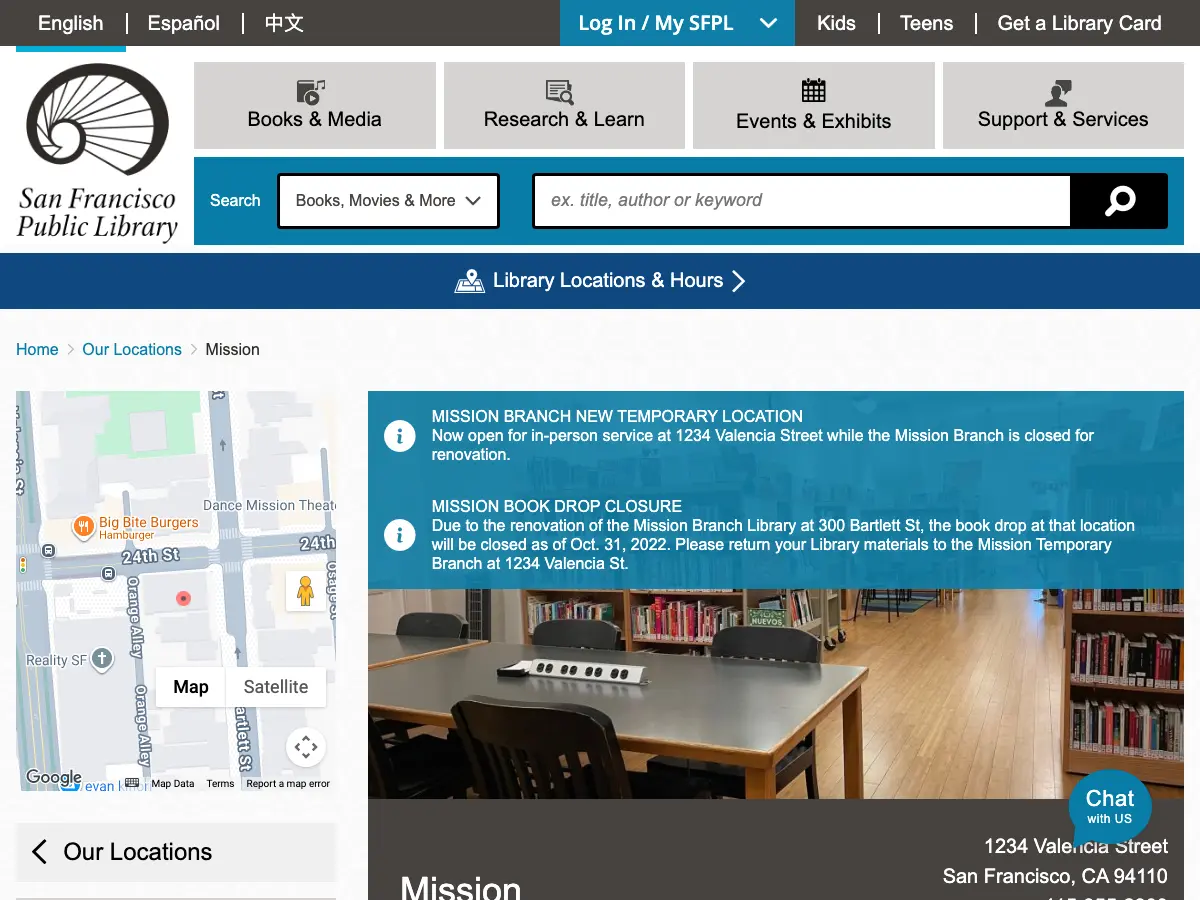Click the MISSION BRANCH NEW TEMPORARY LOCATION heading
The image size is (1200, 900).
click(617, 416)
